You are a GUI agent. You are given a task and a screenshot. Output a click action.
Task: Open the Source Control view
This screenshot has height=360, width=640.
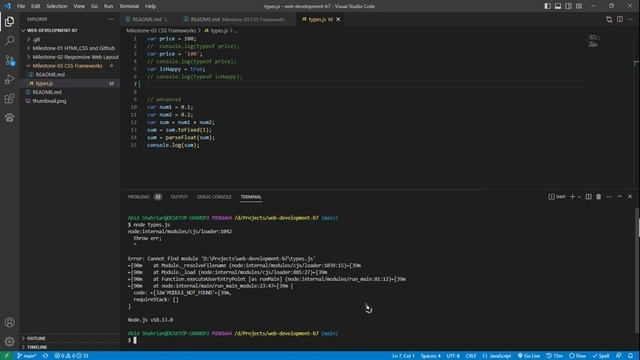[x=9, y=60]
